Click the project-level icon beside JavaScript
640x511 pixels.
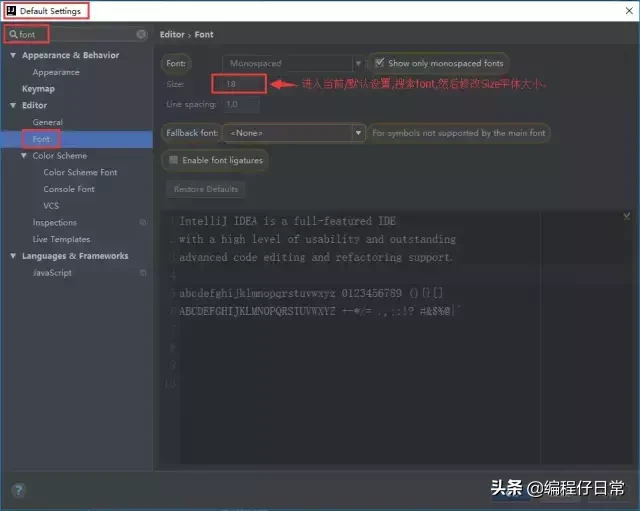pyautogui.click(x=143, y=273)
